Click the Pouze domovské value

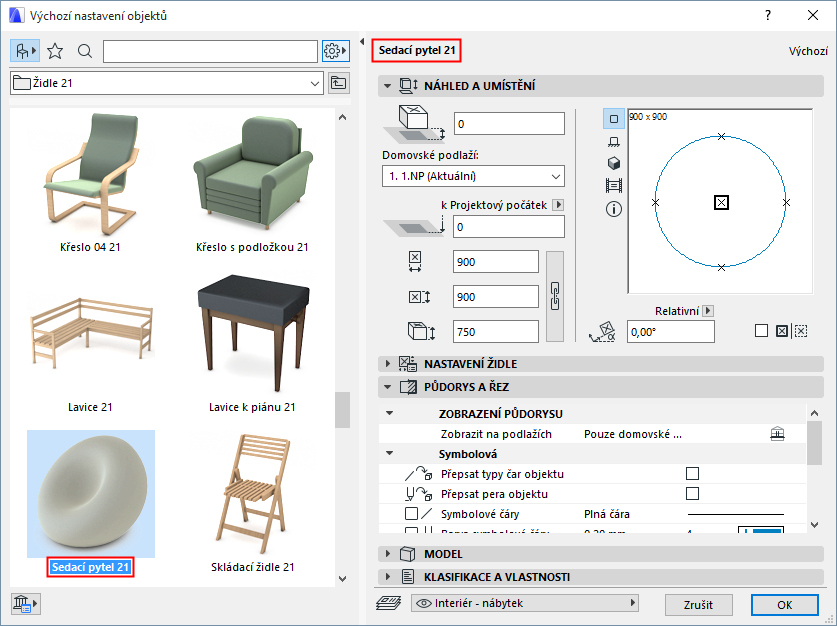[633, 434]
